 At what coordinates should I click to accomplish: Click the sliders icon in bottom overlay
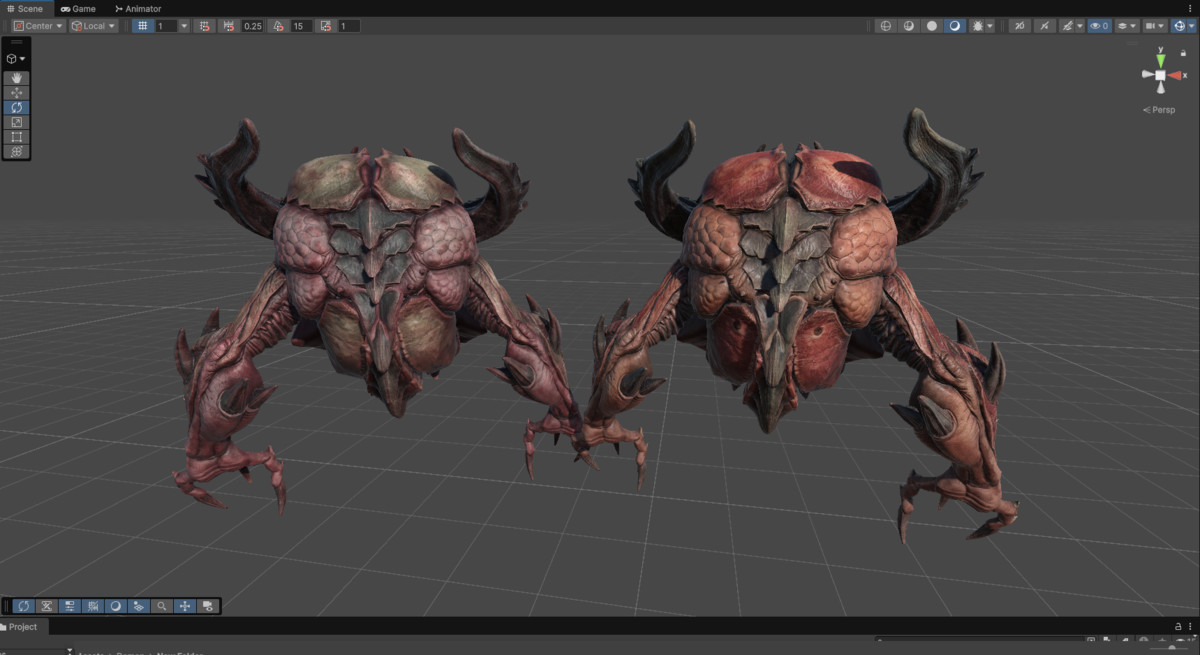click(x=70, y=606)
